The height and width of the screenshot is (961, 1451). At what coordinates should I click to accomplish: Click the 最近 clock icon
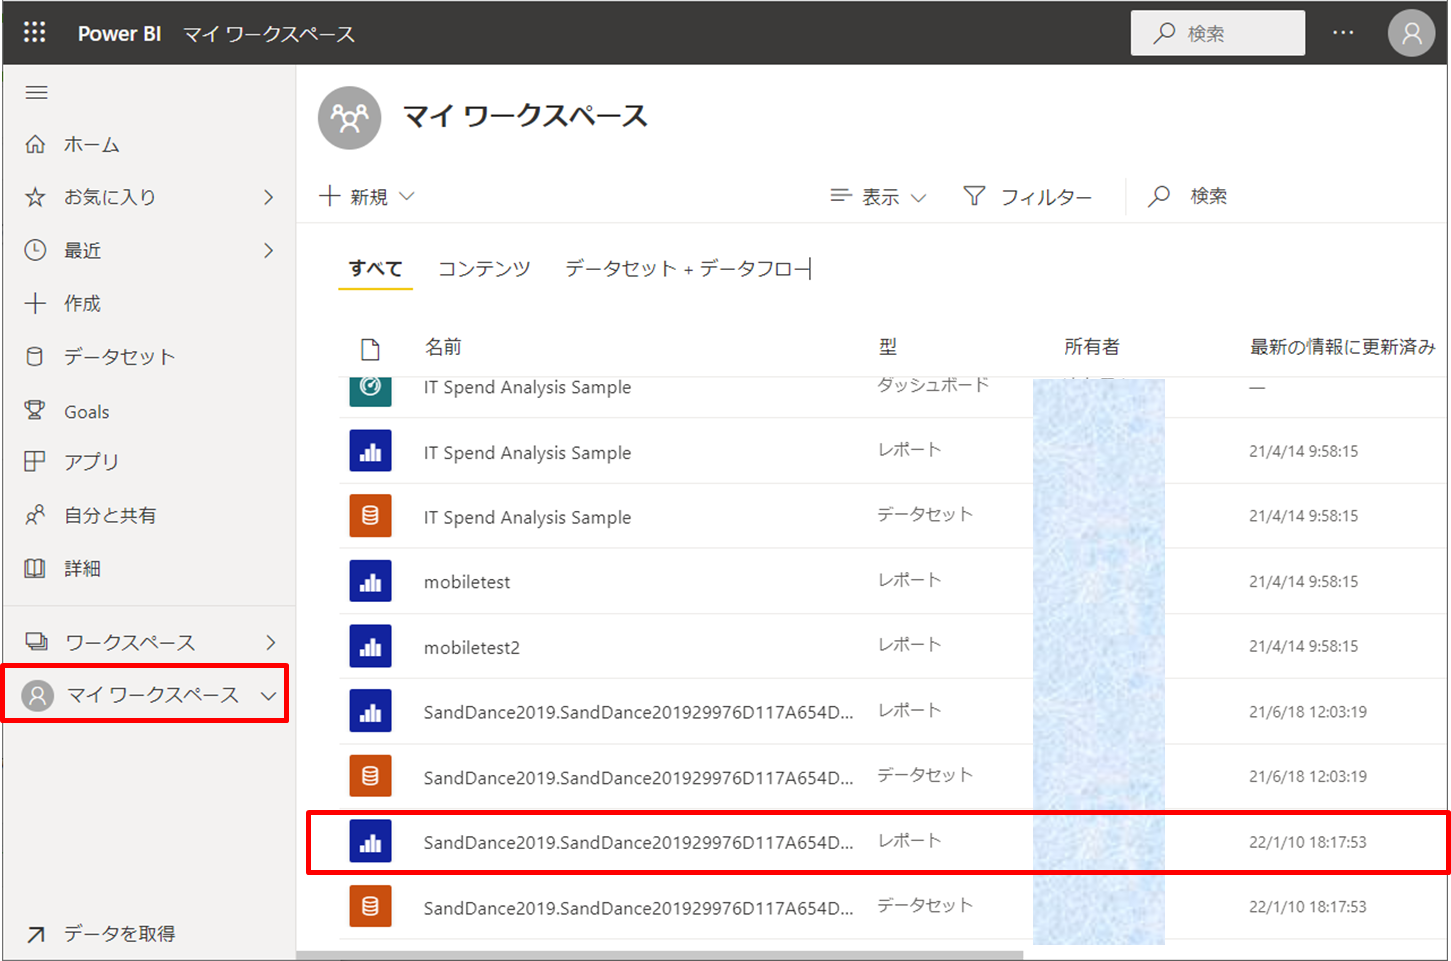coord(35,250)
